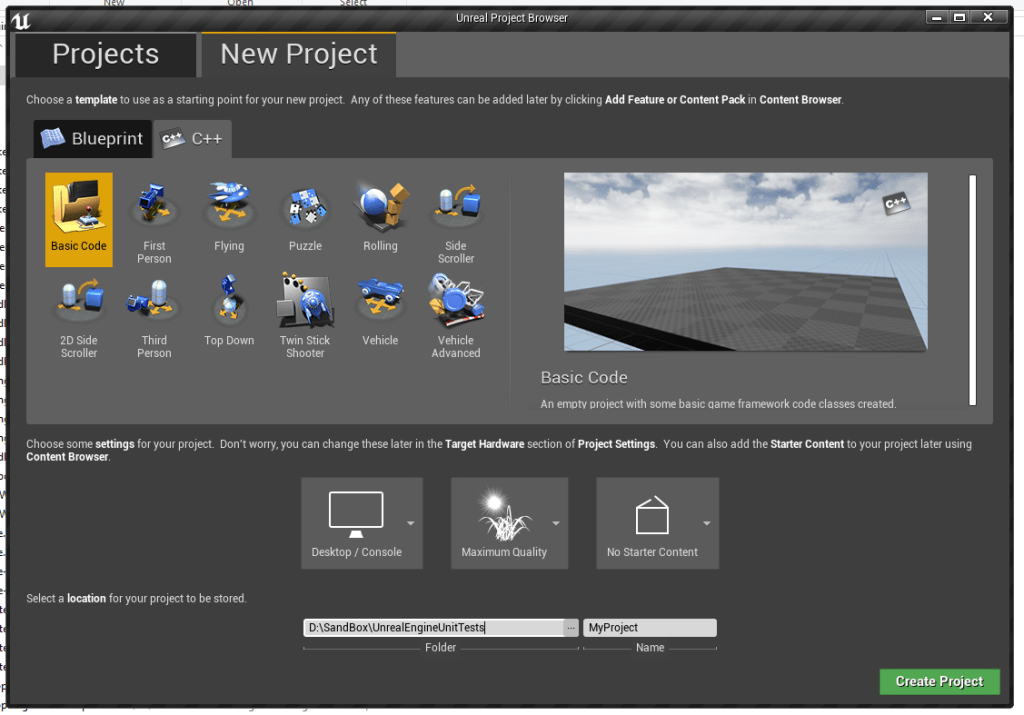The width and height of the screenshot is (1024, 715).
Task: Expand the No Starter Content dropdown arrow
Action: (x=707, y=523)
